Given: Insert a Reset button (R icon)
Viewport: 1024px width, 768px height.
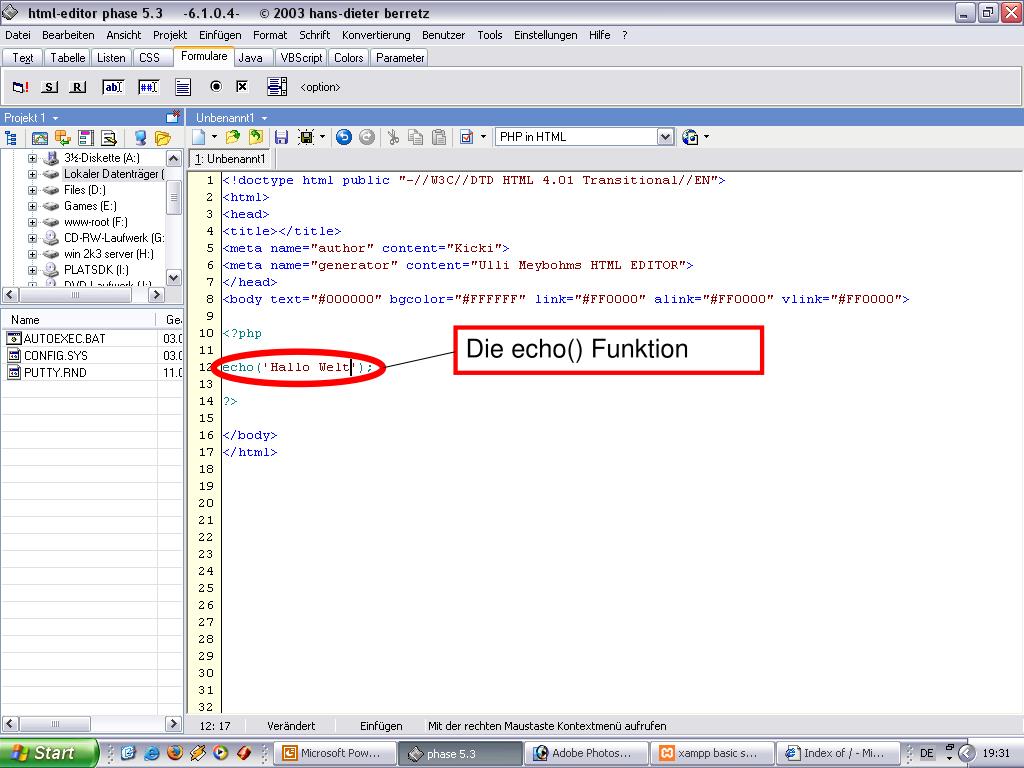Looking at the screenshot, I should (78, 87).
